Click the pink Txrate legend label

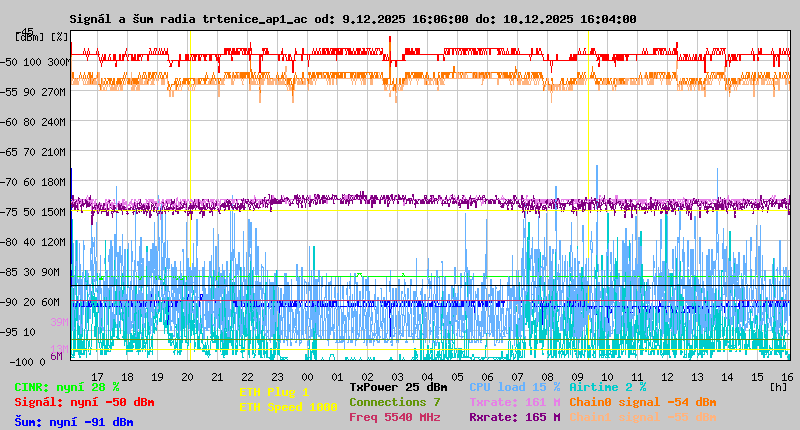pyautogui.click(x=514, y=402)
